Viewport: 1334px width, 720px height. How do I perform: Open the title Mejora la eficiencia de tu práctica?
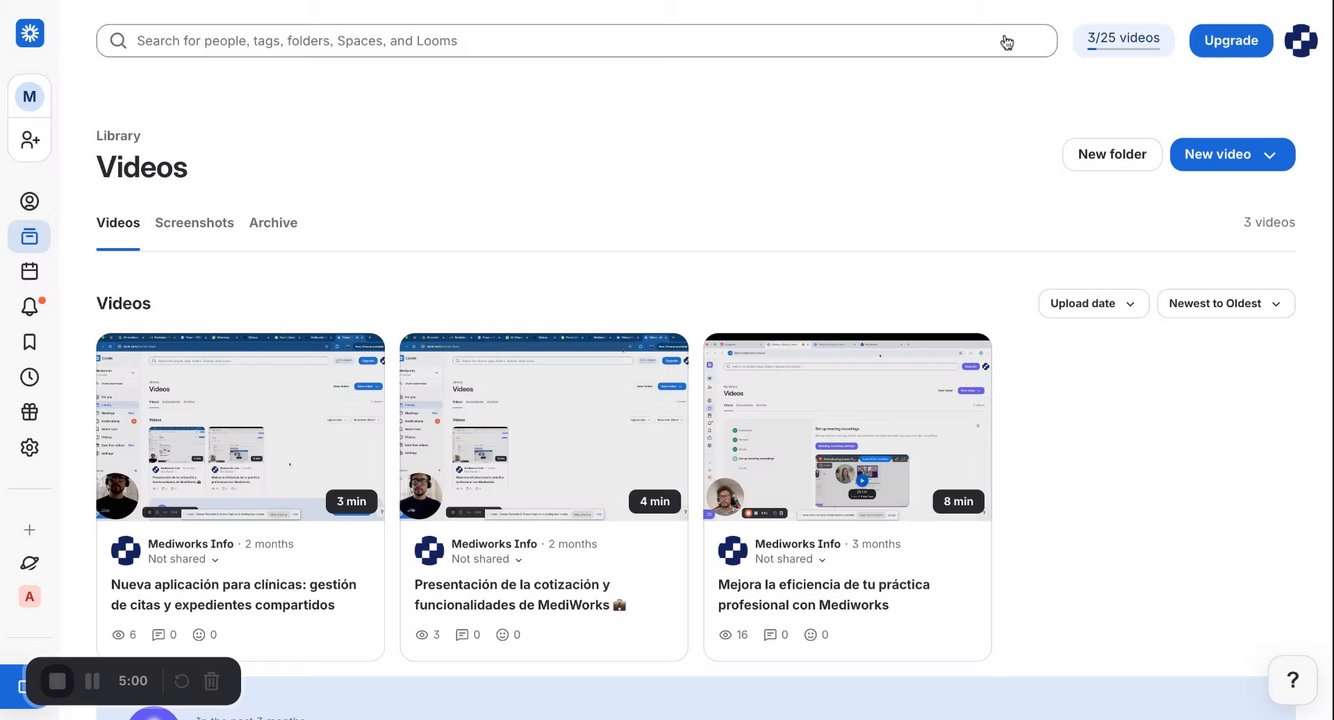click(x=824, y=595)
